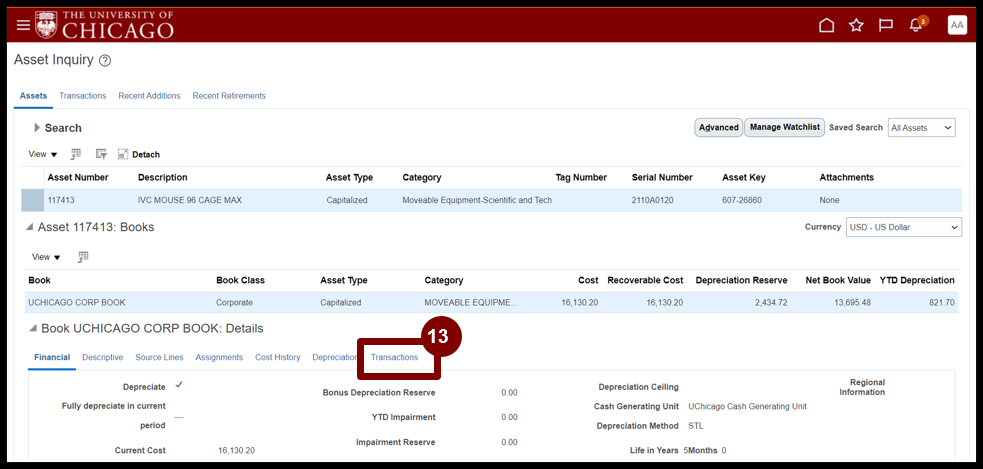Image resolution: width=983 pixels, height=469 pixels.
Task: Click the University of Chicago logo
Action: point(104,24)
